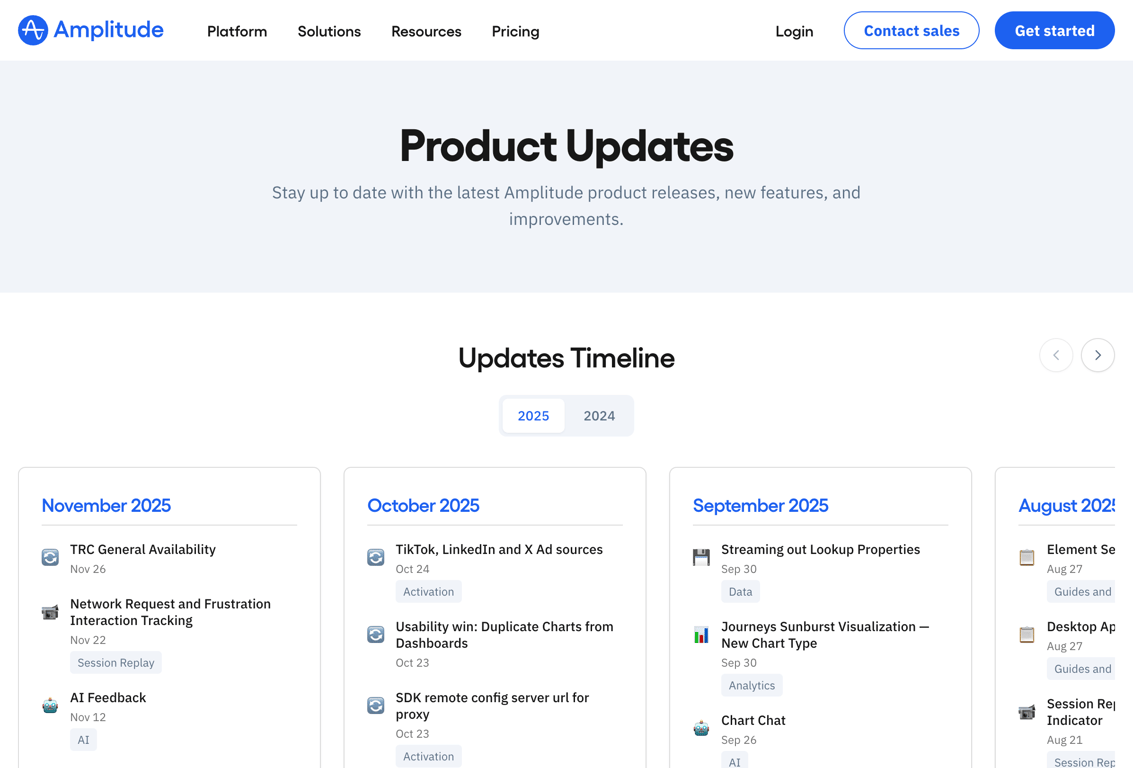Switch to the 2024 timeline tab
This screenshot has height=768, width=1133.
pos(599,416)
